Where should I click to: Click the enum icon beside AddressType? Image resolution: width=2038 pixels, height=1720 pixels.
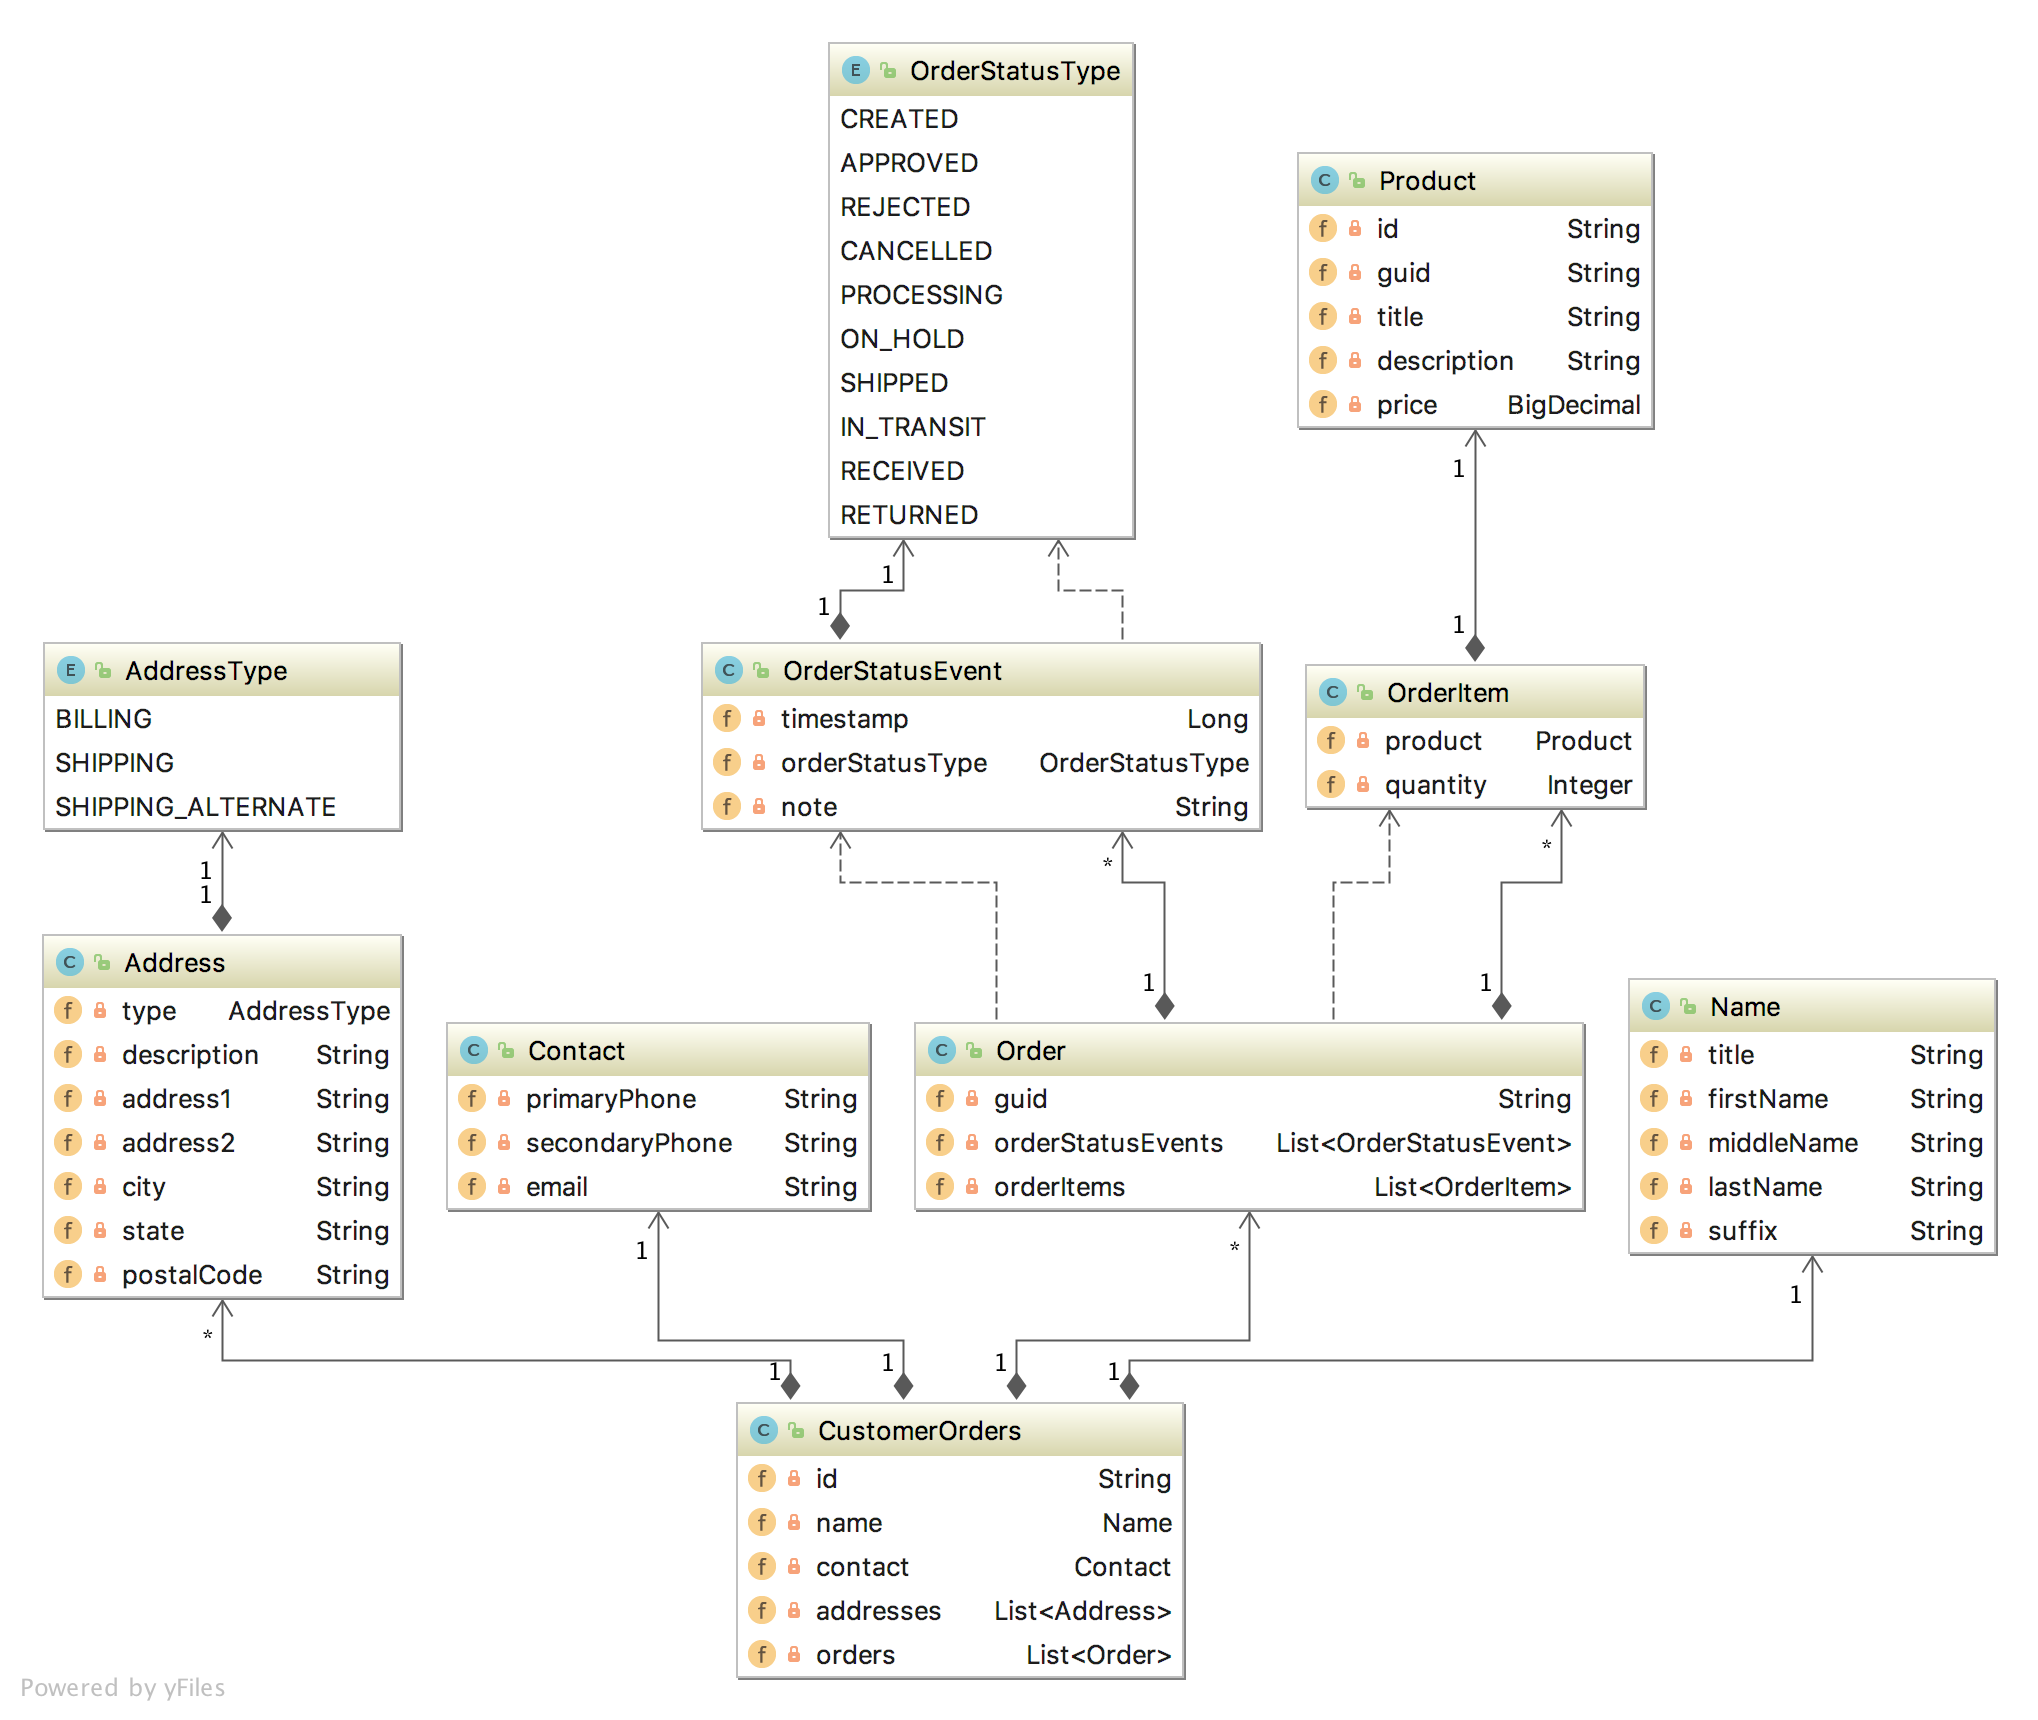coord(70,670)
